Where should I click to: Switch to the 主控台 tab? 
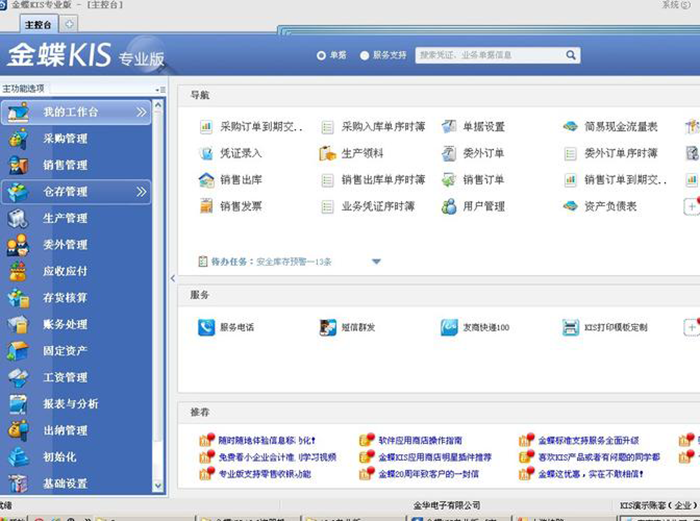point(38,25)
